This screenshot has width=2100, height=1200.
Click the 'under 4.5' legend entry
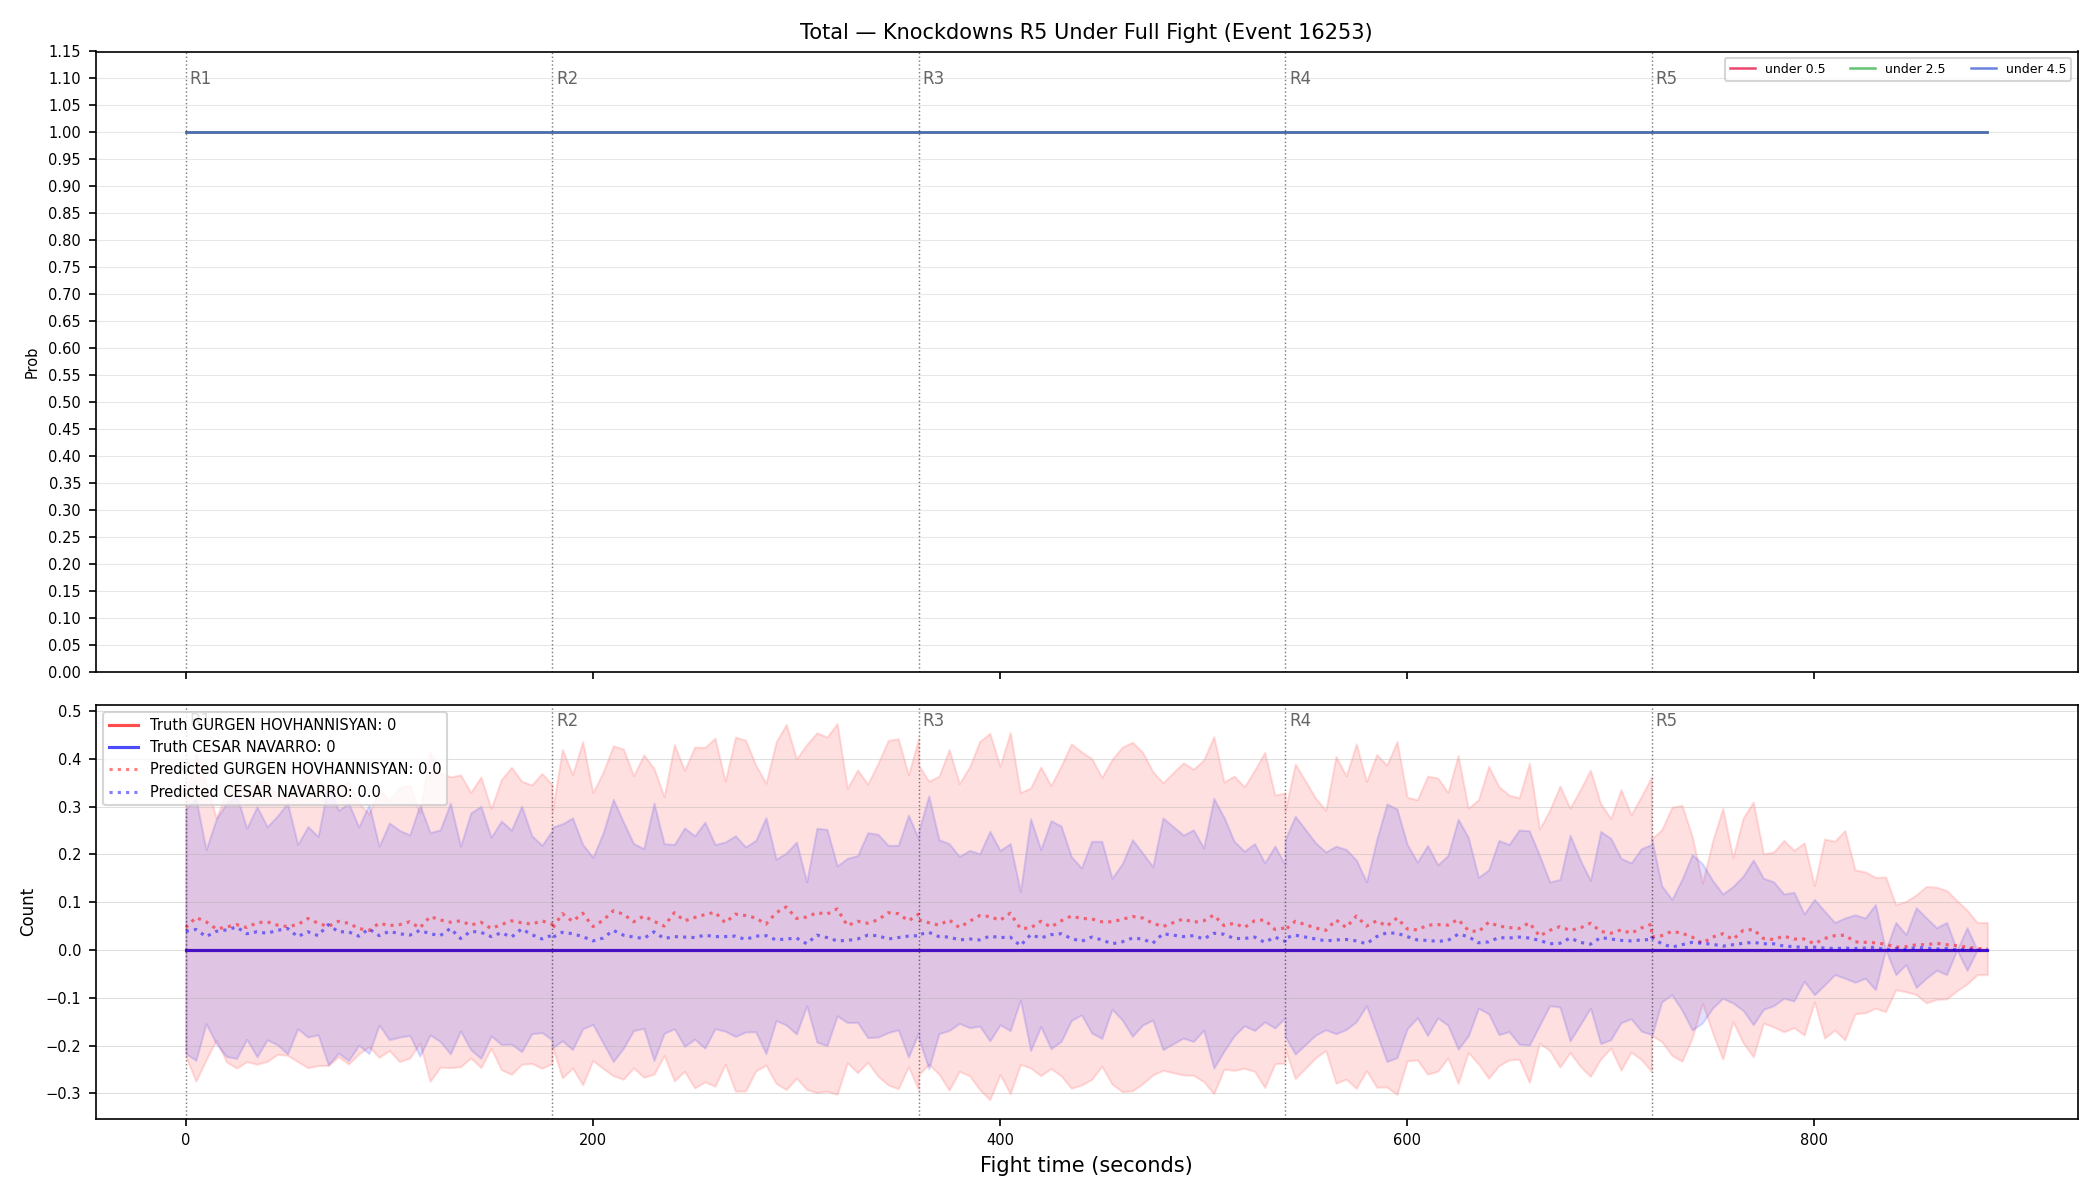(x=2019, y=69)
